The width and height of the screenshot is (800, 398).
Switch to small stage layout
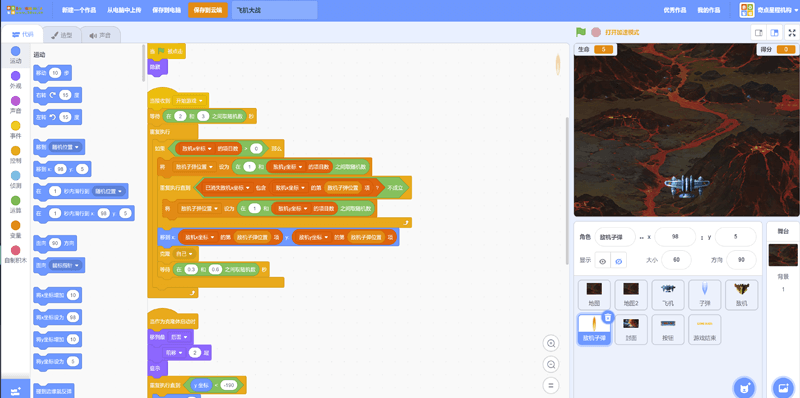tap(759, 33)
